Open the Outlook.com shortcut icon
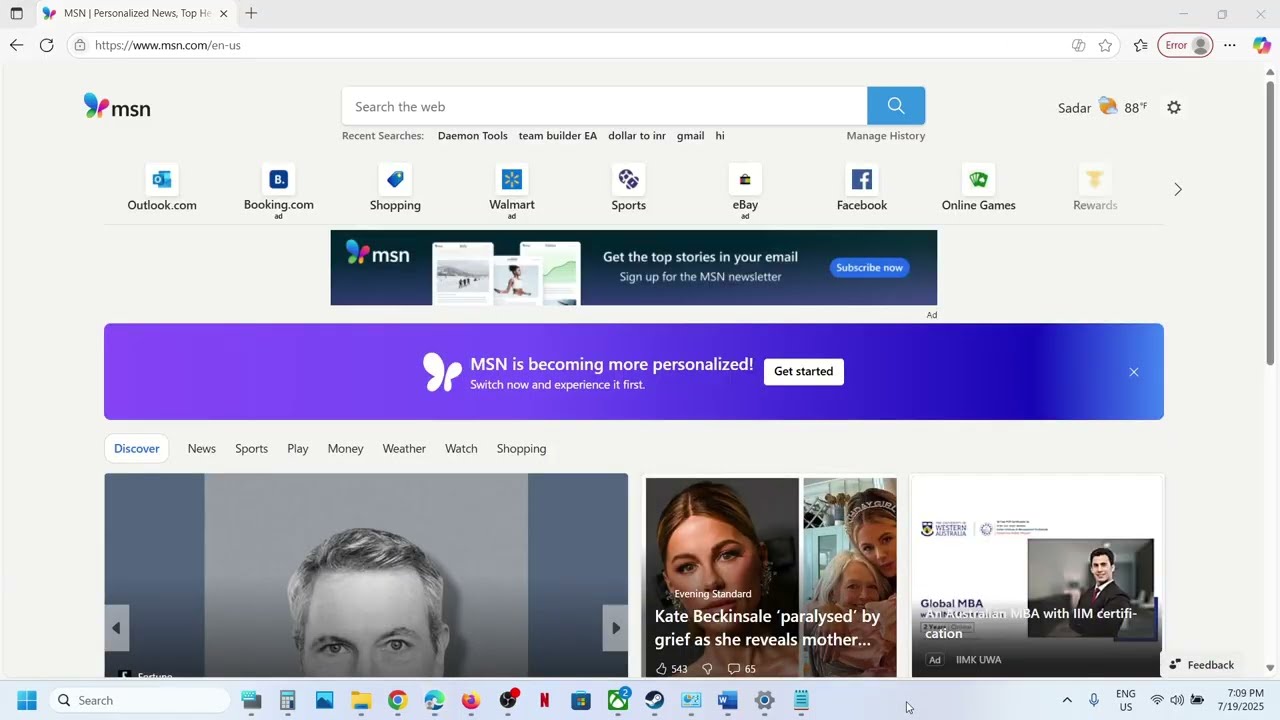Image resolution: width=1280 pixels, height=720 pixels. 162,179
